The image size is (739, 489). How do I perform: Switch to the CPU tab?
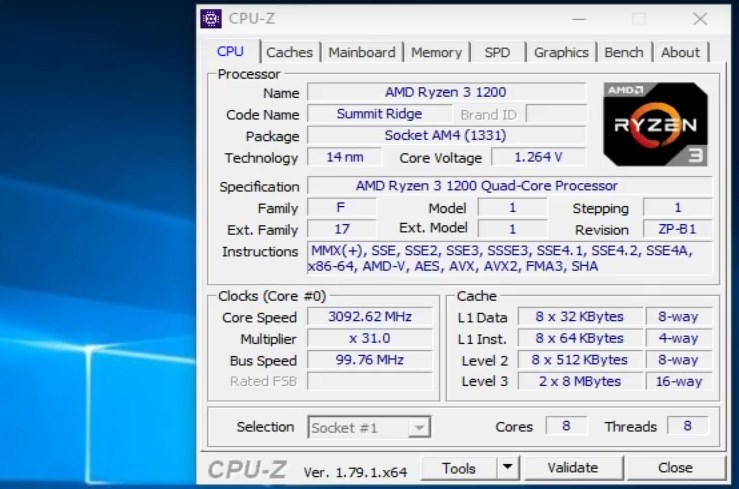click(230, 51)
